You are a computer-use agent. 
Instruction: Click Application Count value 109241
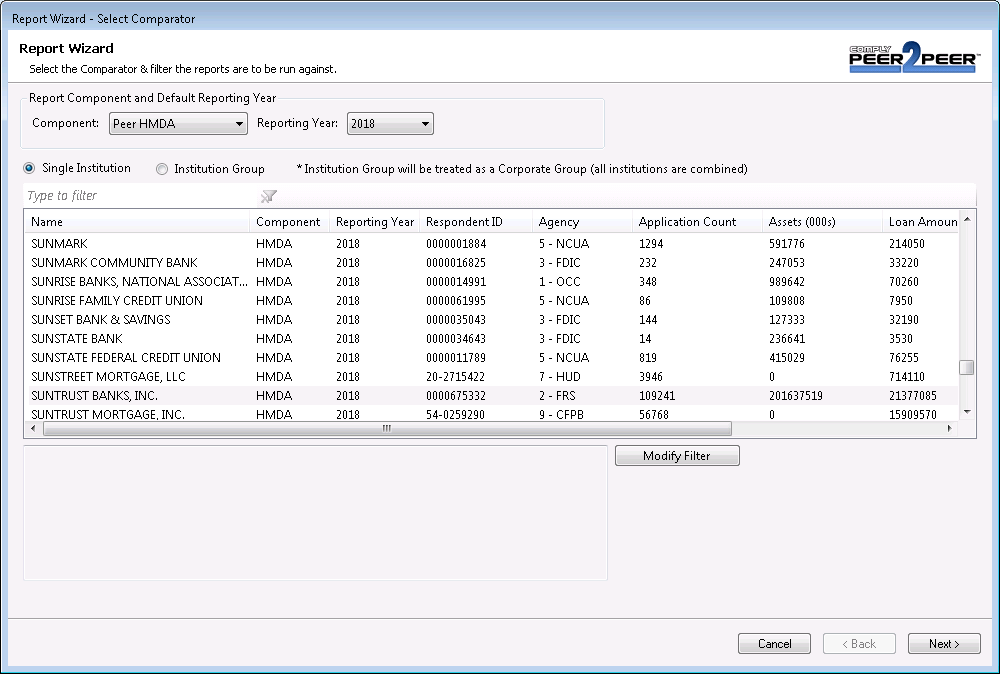[657, 396]
